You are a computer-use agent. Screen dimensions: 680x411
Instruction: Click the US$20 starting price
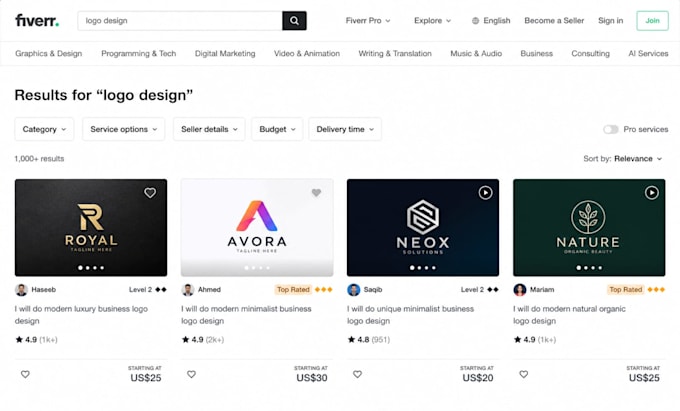[478, 378]
